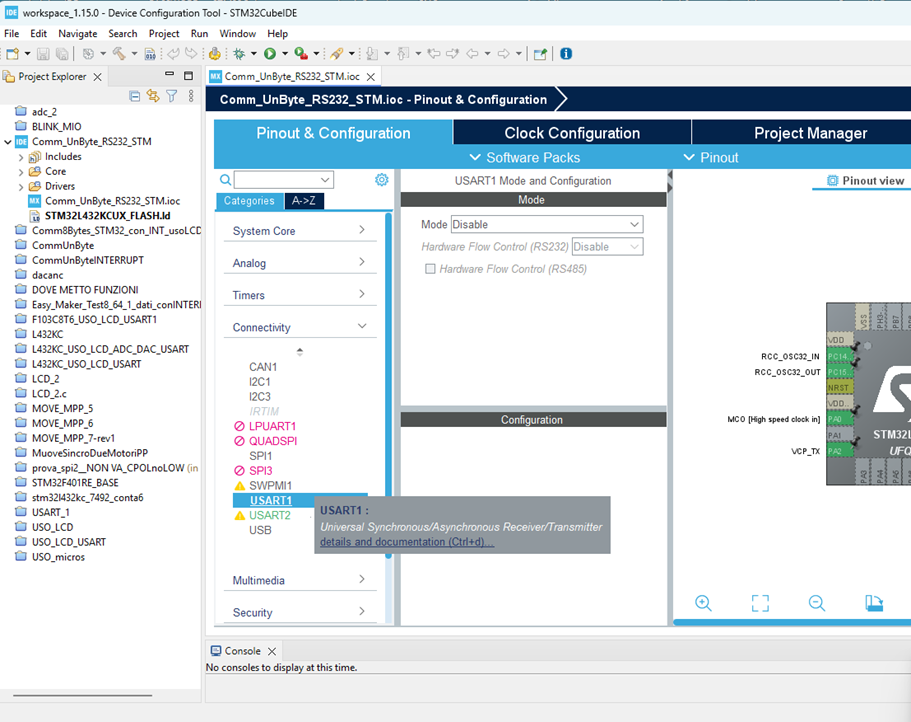Open details and documentation link for USART1
The image size is (911, 722).
pos(407,542)
